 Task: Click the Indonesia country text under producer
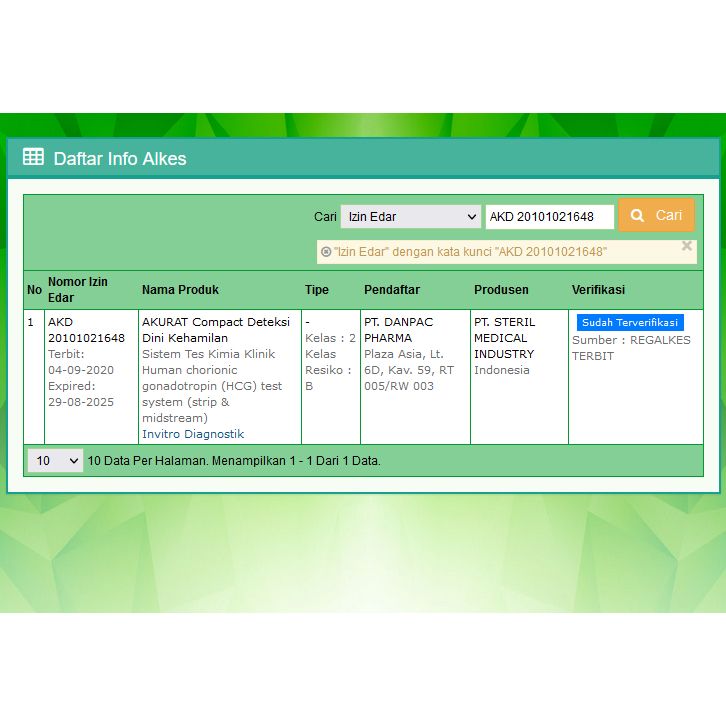[501, 370]
